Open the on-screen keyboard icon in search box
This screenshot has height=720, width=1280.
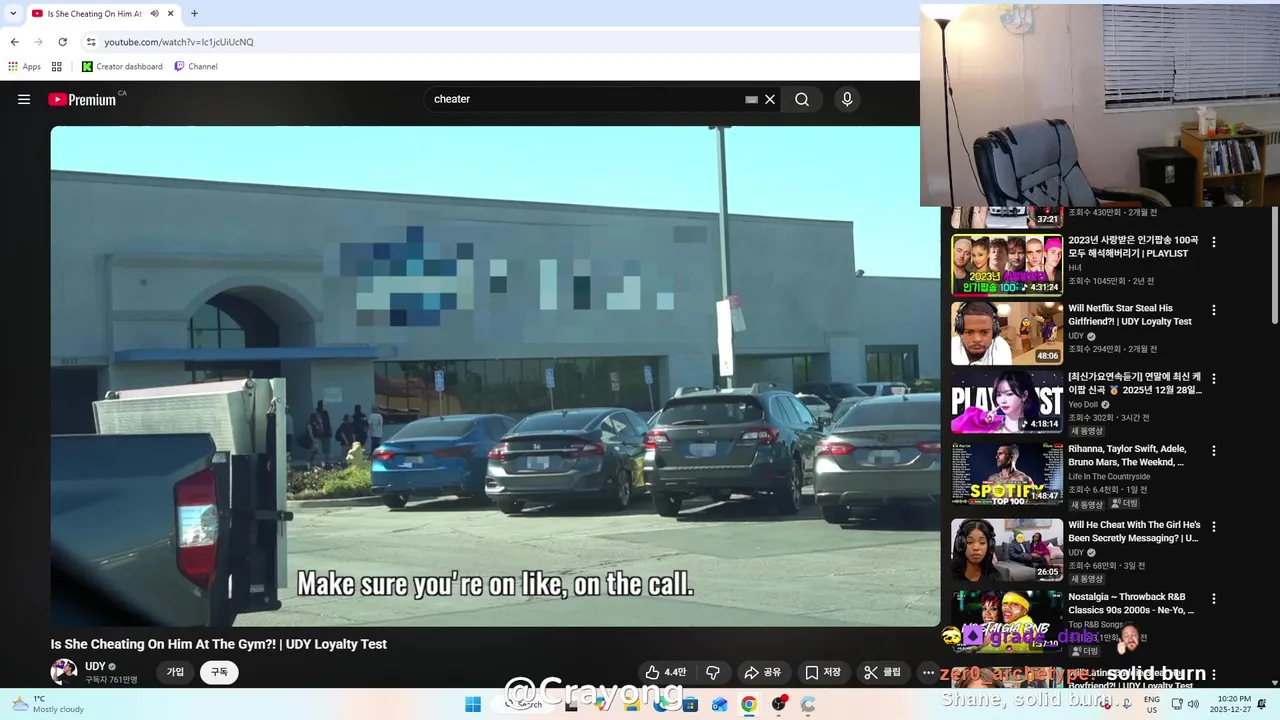751,99
